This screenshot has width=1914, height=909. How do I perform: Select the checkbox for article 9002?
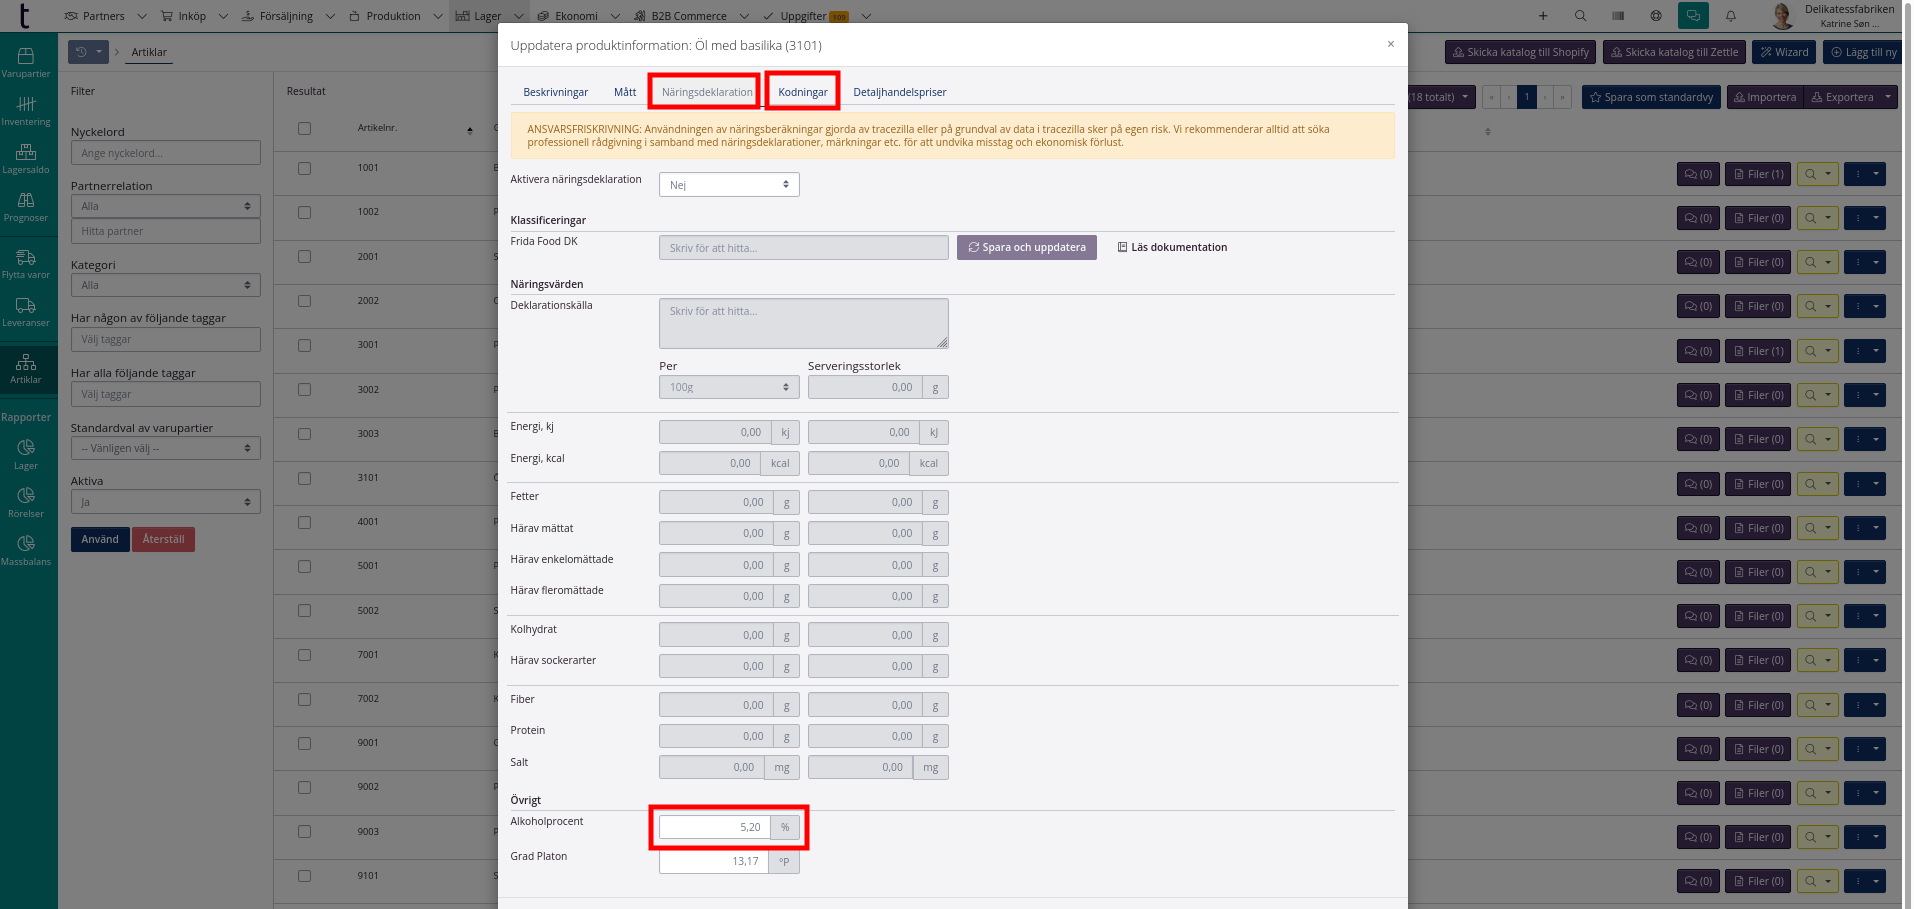tap(304, 787)
